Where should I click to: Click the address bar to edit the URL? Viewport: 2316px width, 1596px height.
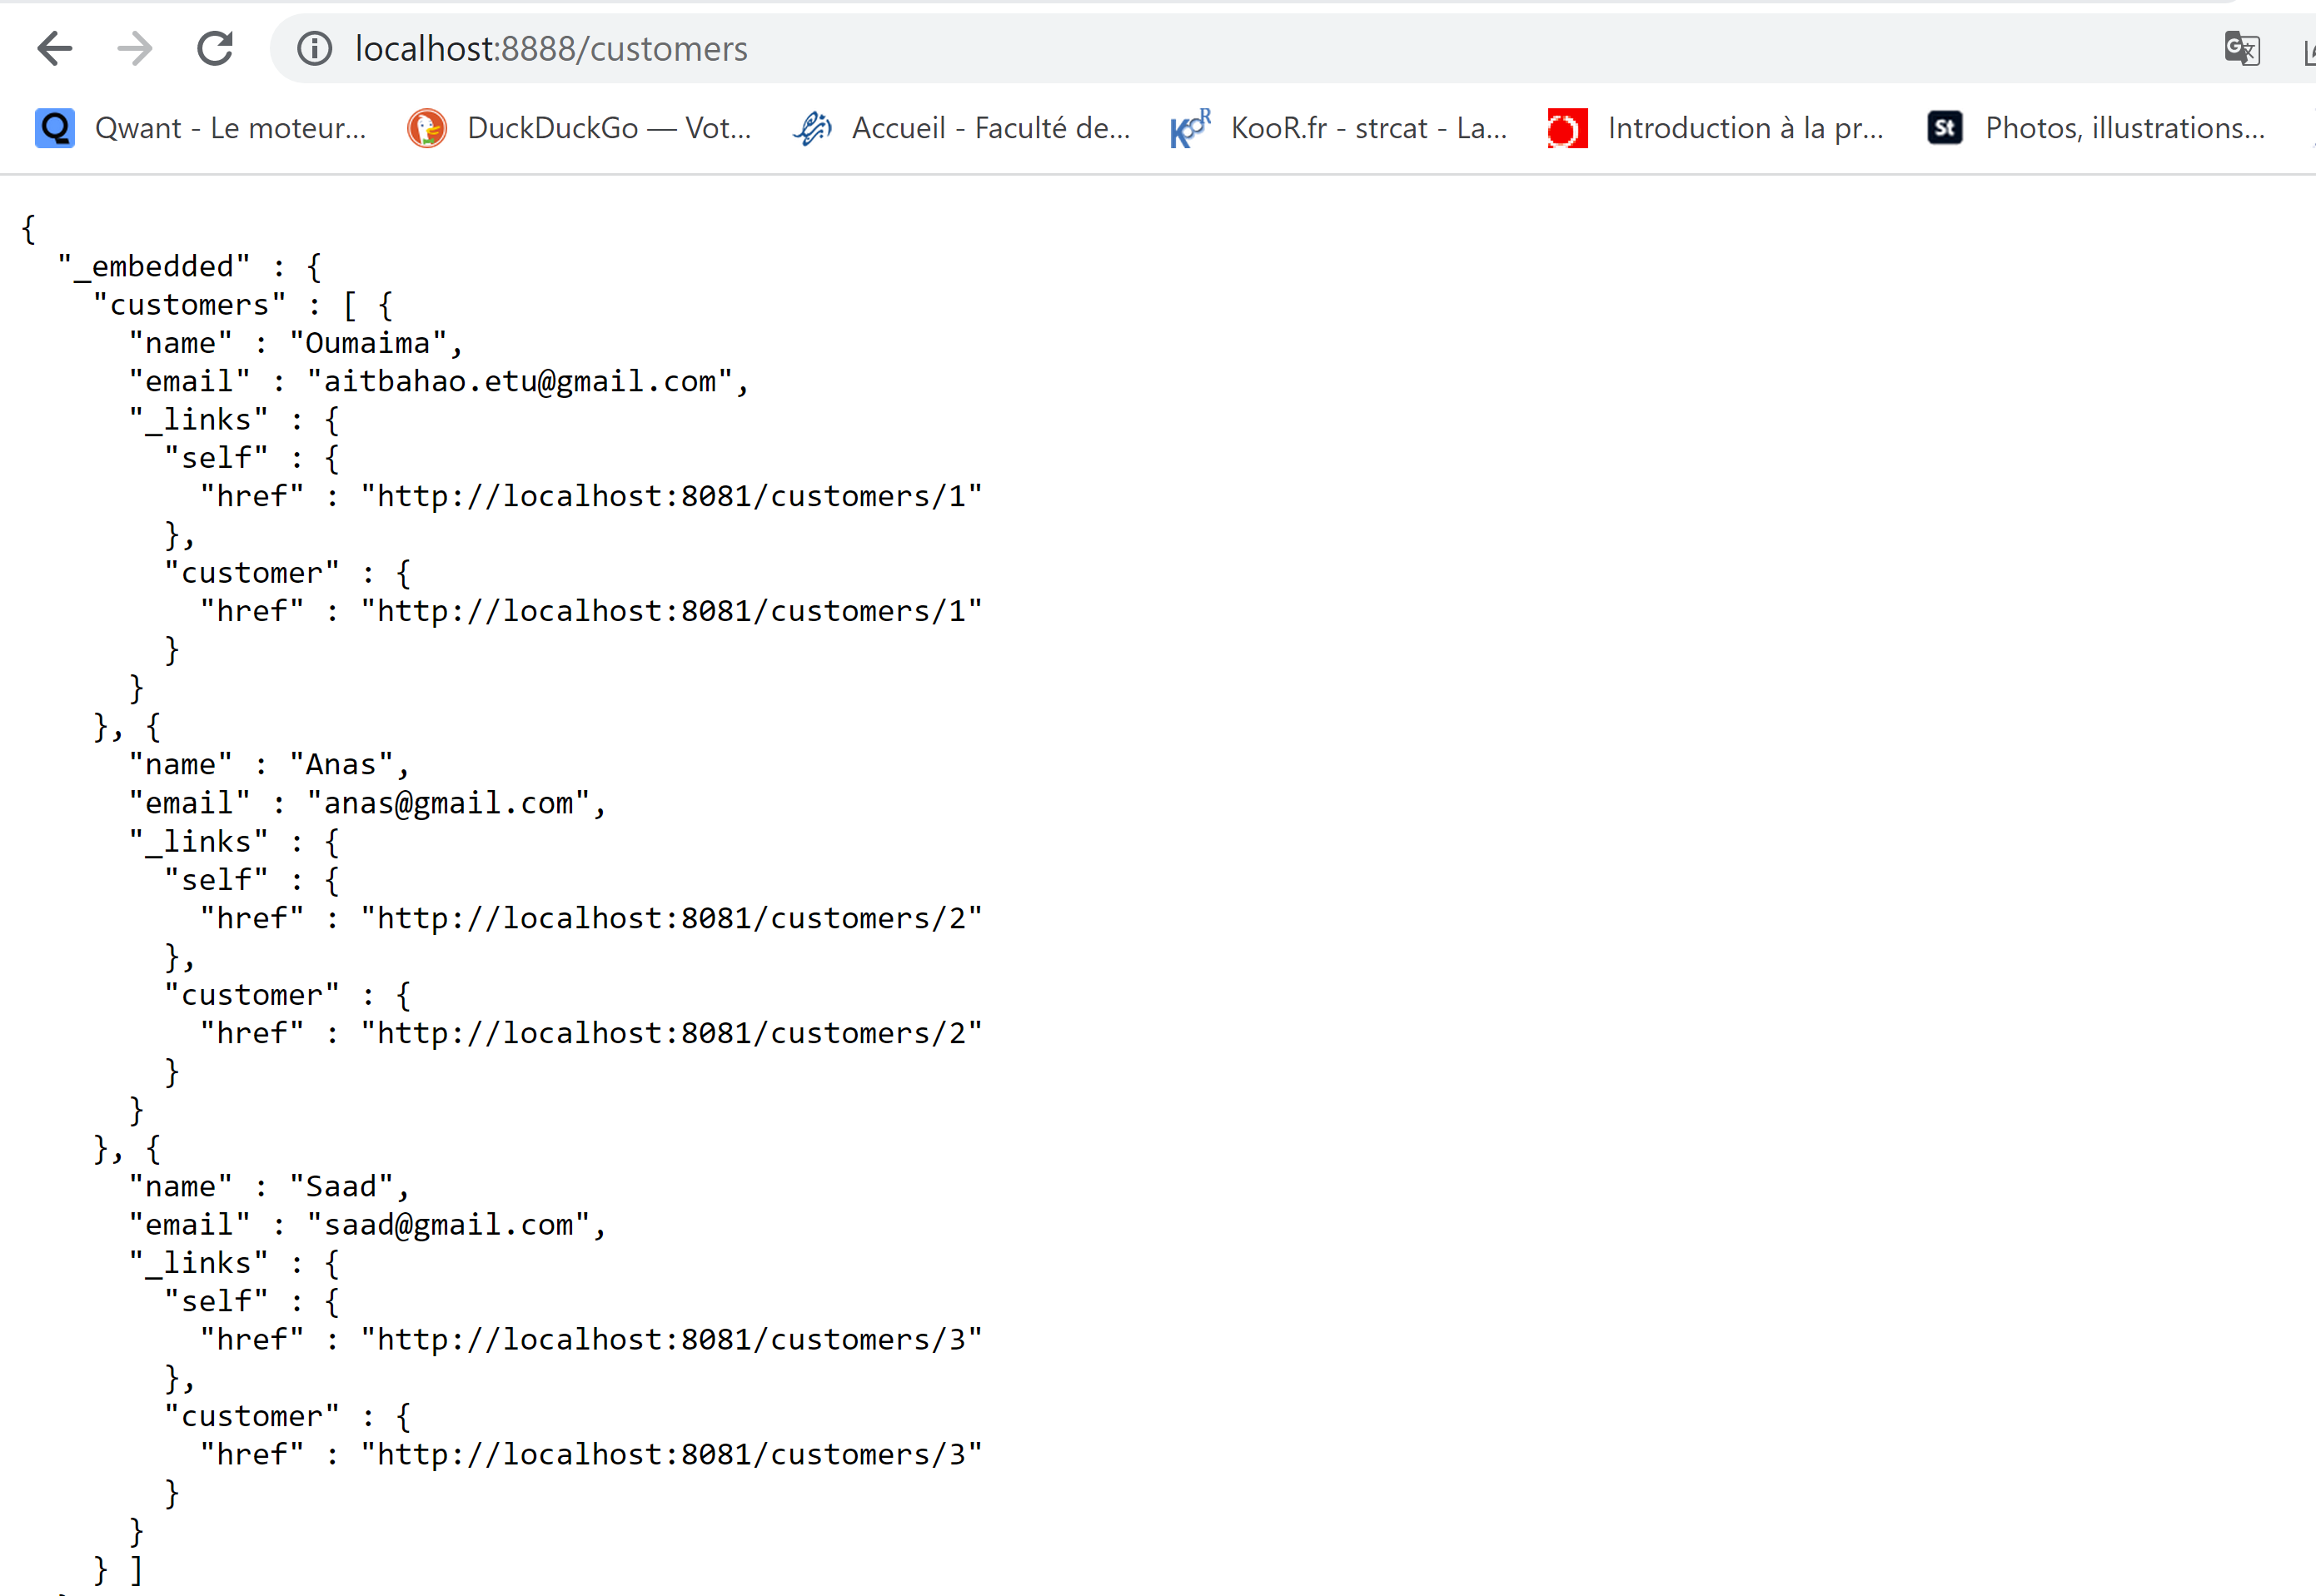tap(900, 48)
